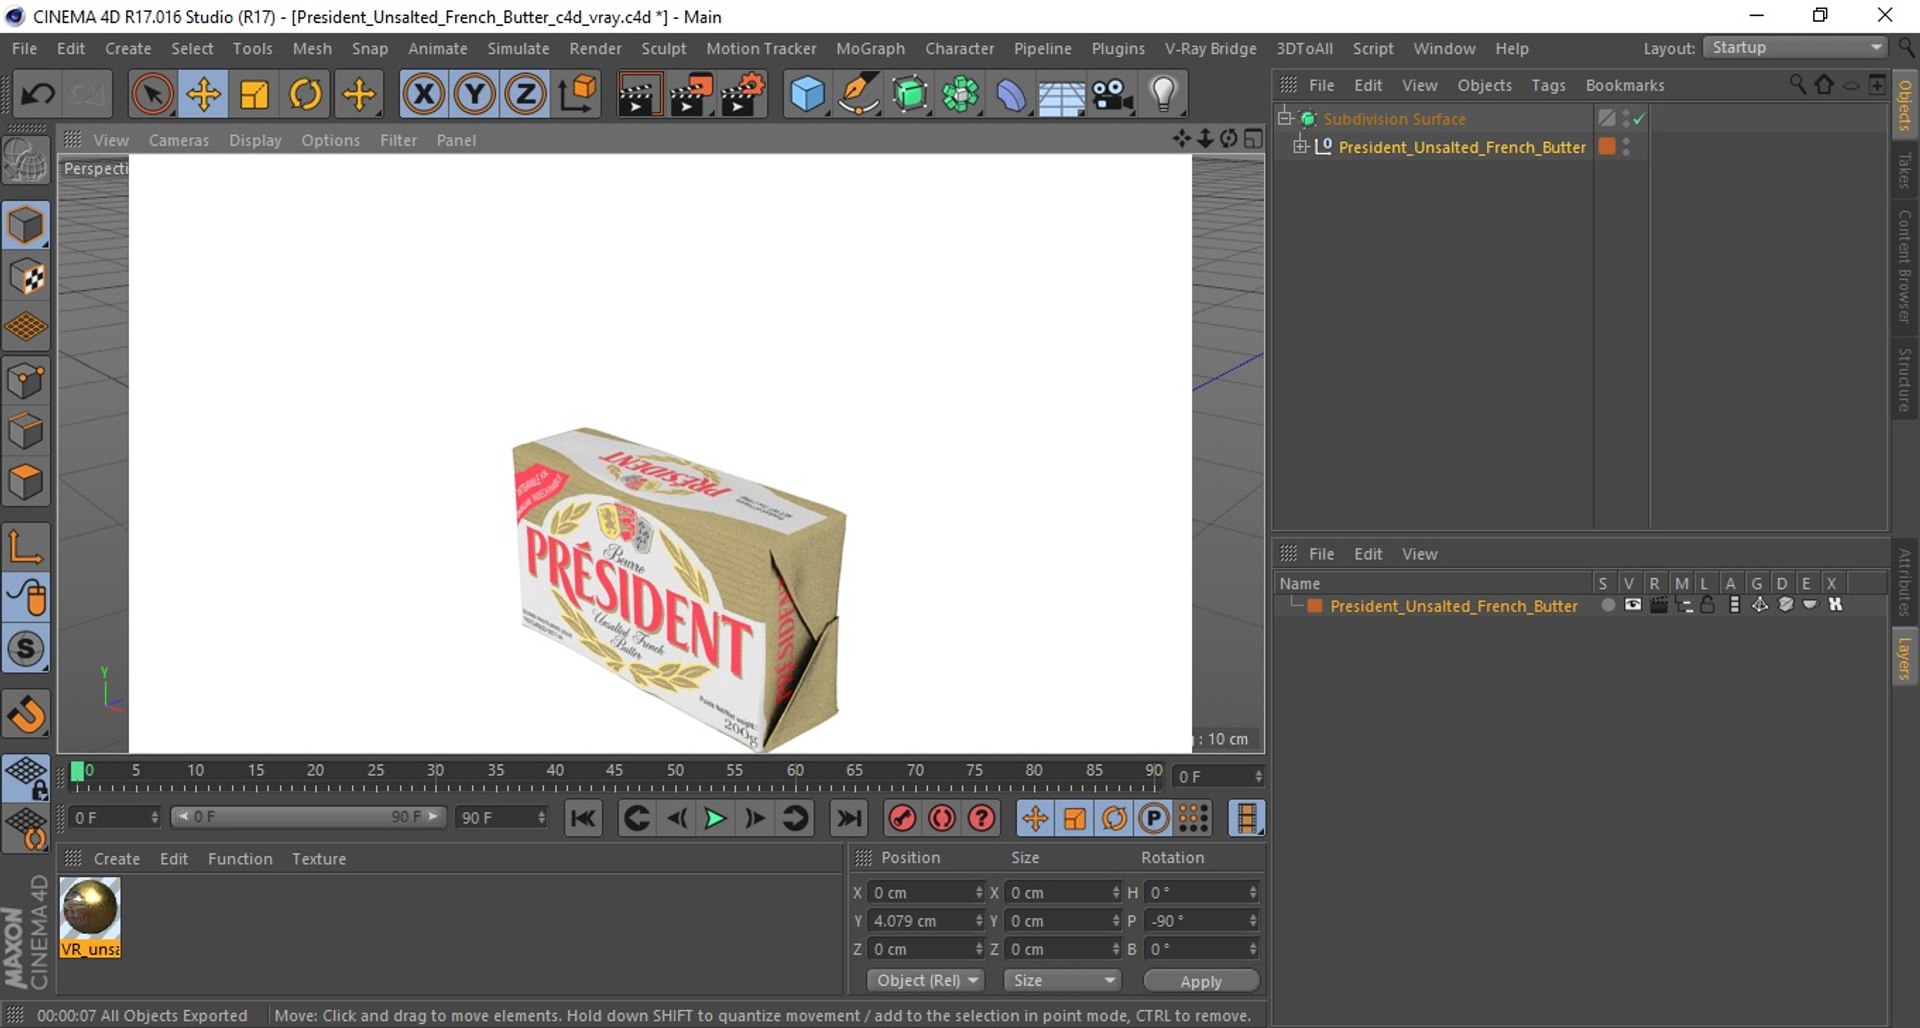Click Record Active Objects button

click(902, 819)
